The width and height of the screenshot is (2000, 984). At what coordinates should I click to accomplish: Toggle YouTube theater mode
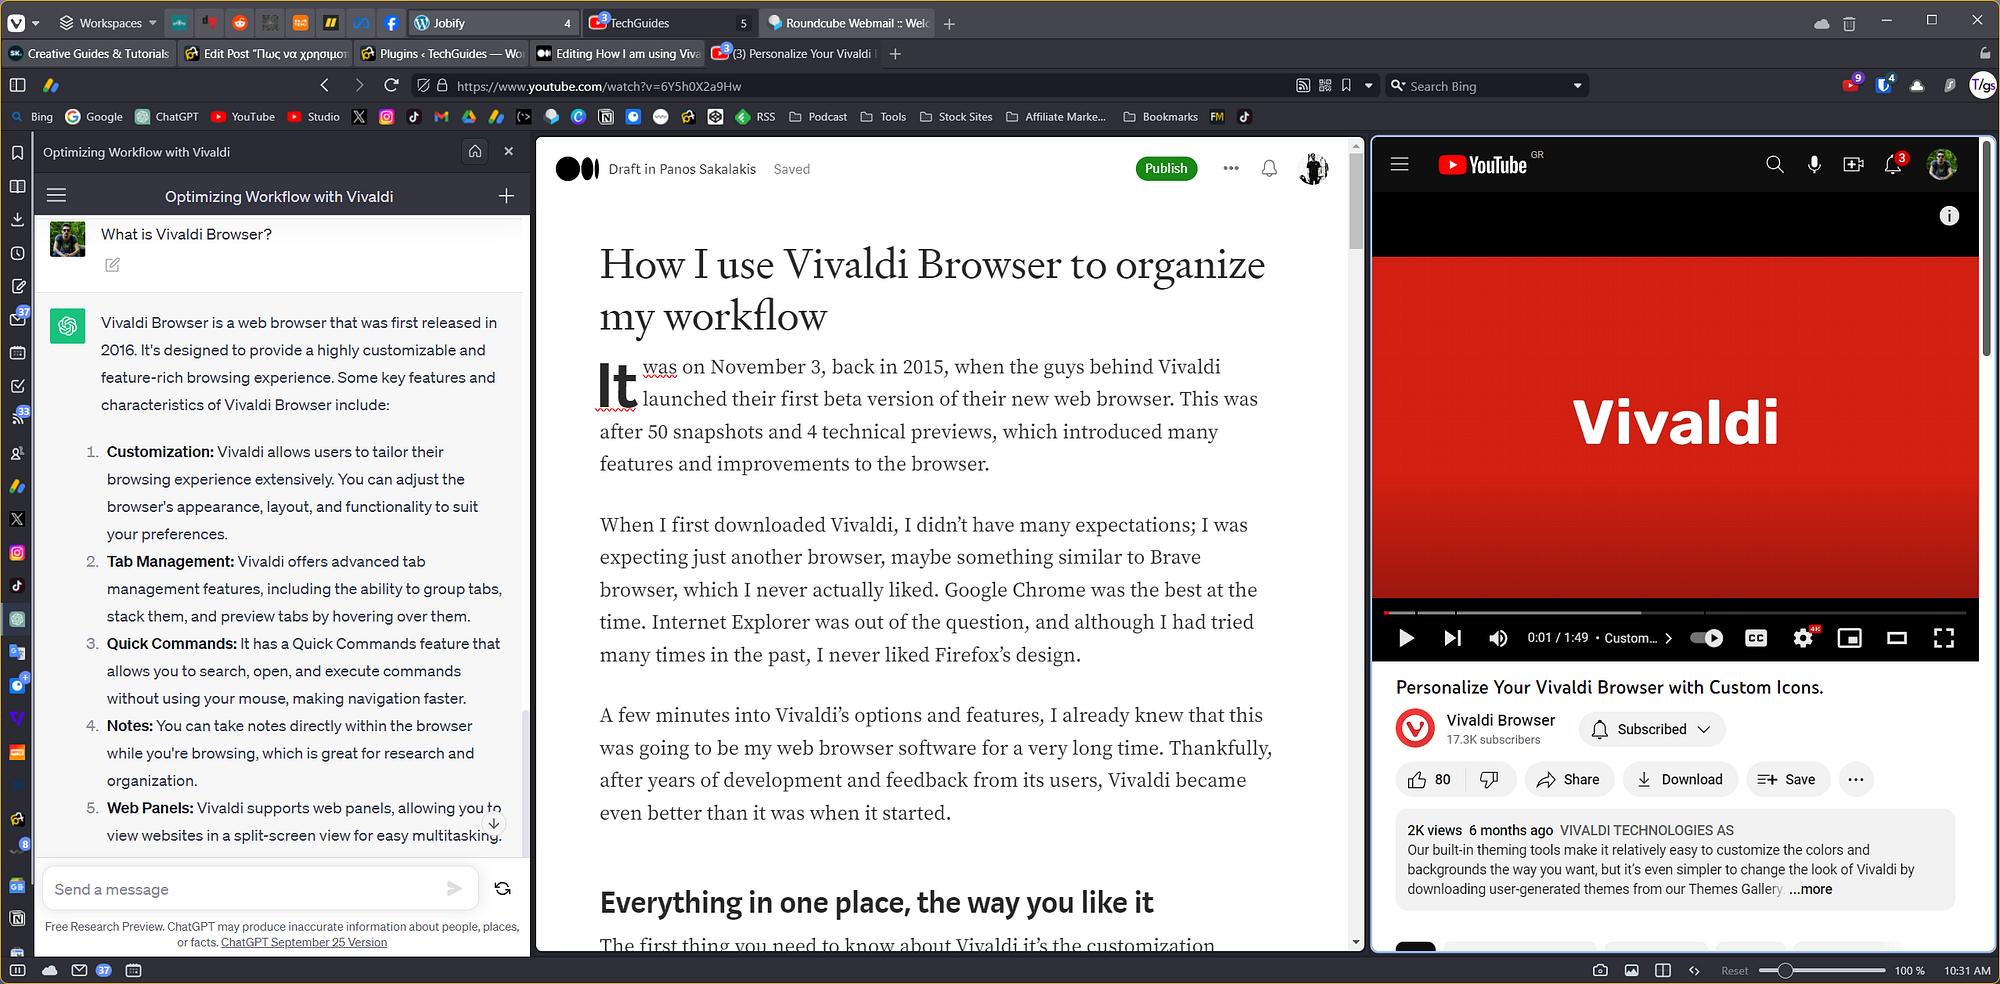point(1897,638)
